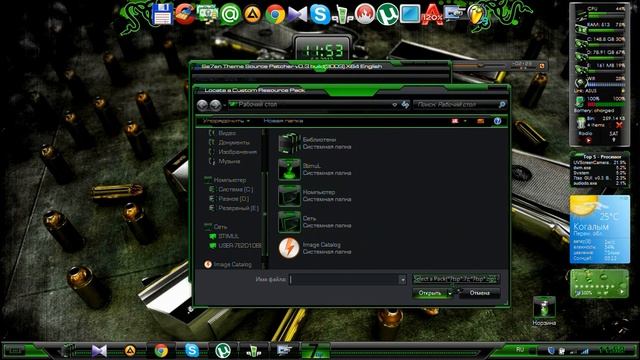Image resolution: width=640 pixels, height=360 pixels.
Task: Select the Сеть item in file list
Action: pyautogui.click(x=315, y=222)
